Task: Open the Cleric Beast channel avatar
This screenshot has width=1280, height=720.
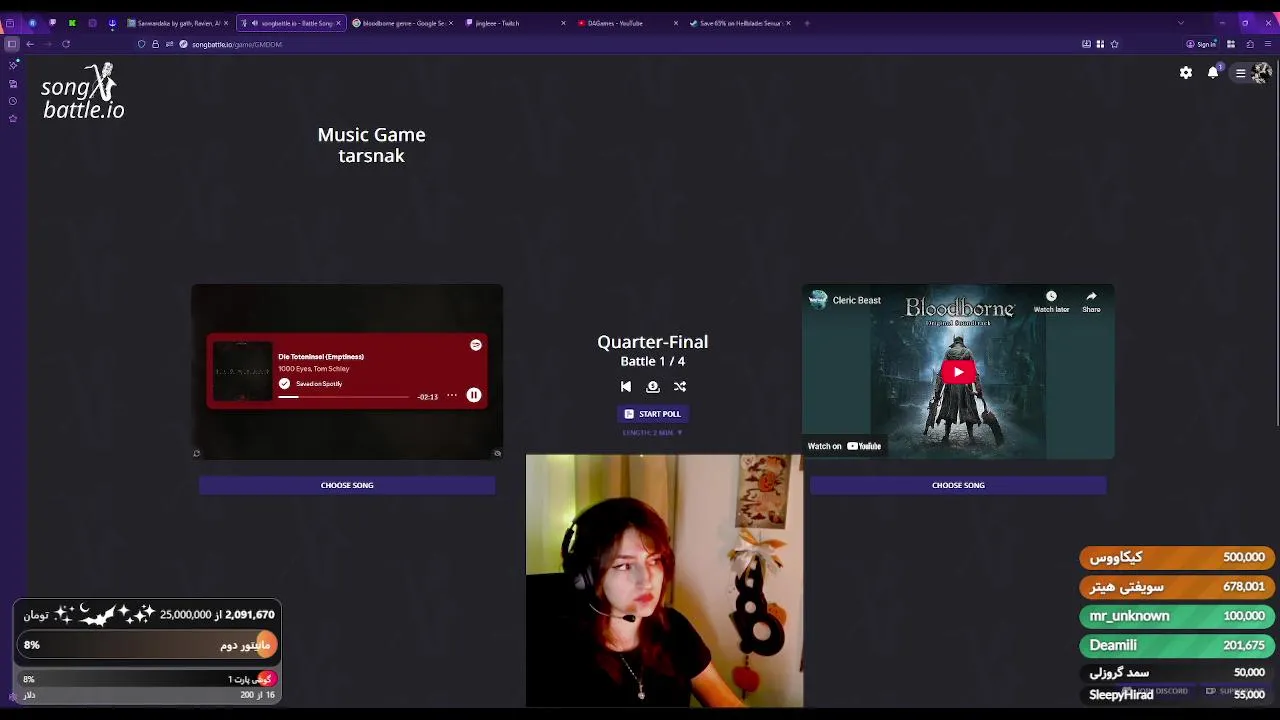Action: coord(819,300)
